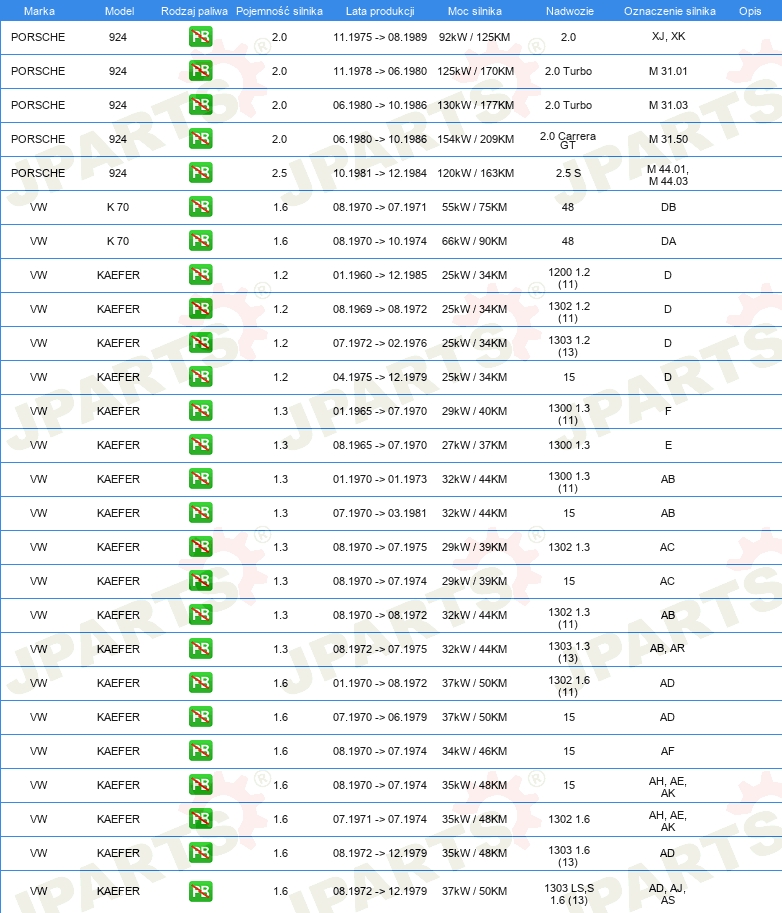Click the fuel icon in the 34kW / 46KM row
Viewport: 782px width, 913px height.
point(200,751)
